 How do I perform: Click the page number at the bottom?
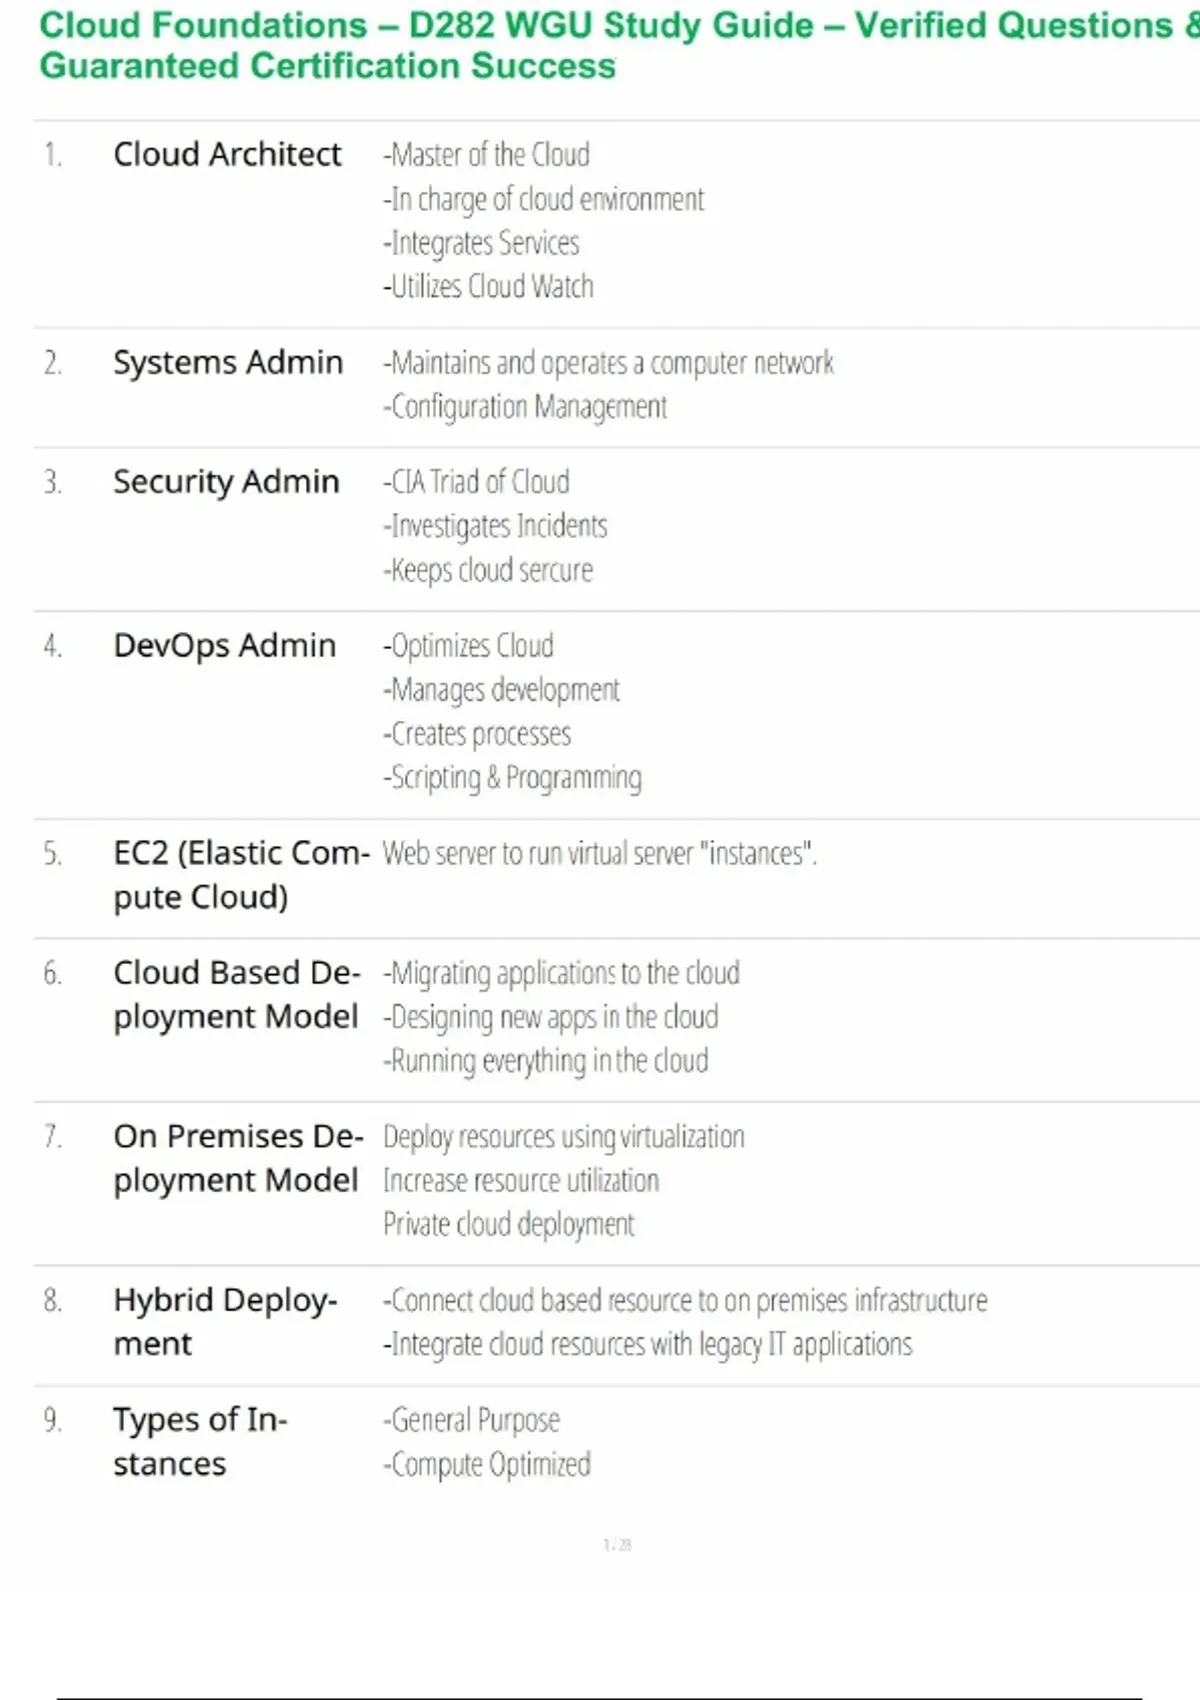pos(617,1545)
